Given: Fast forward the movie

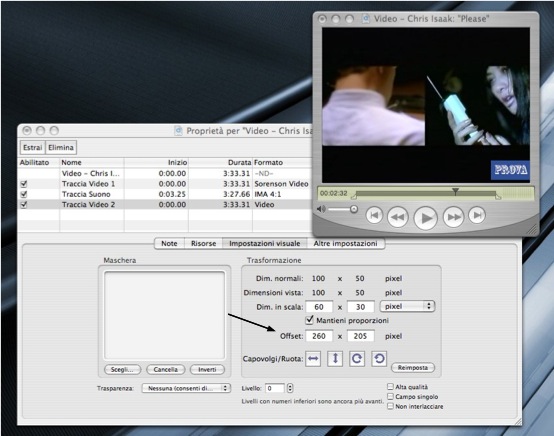Looking at the screenshot, I should tap(454, 217).
